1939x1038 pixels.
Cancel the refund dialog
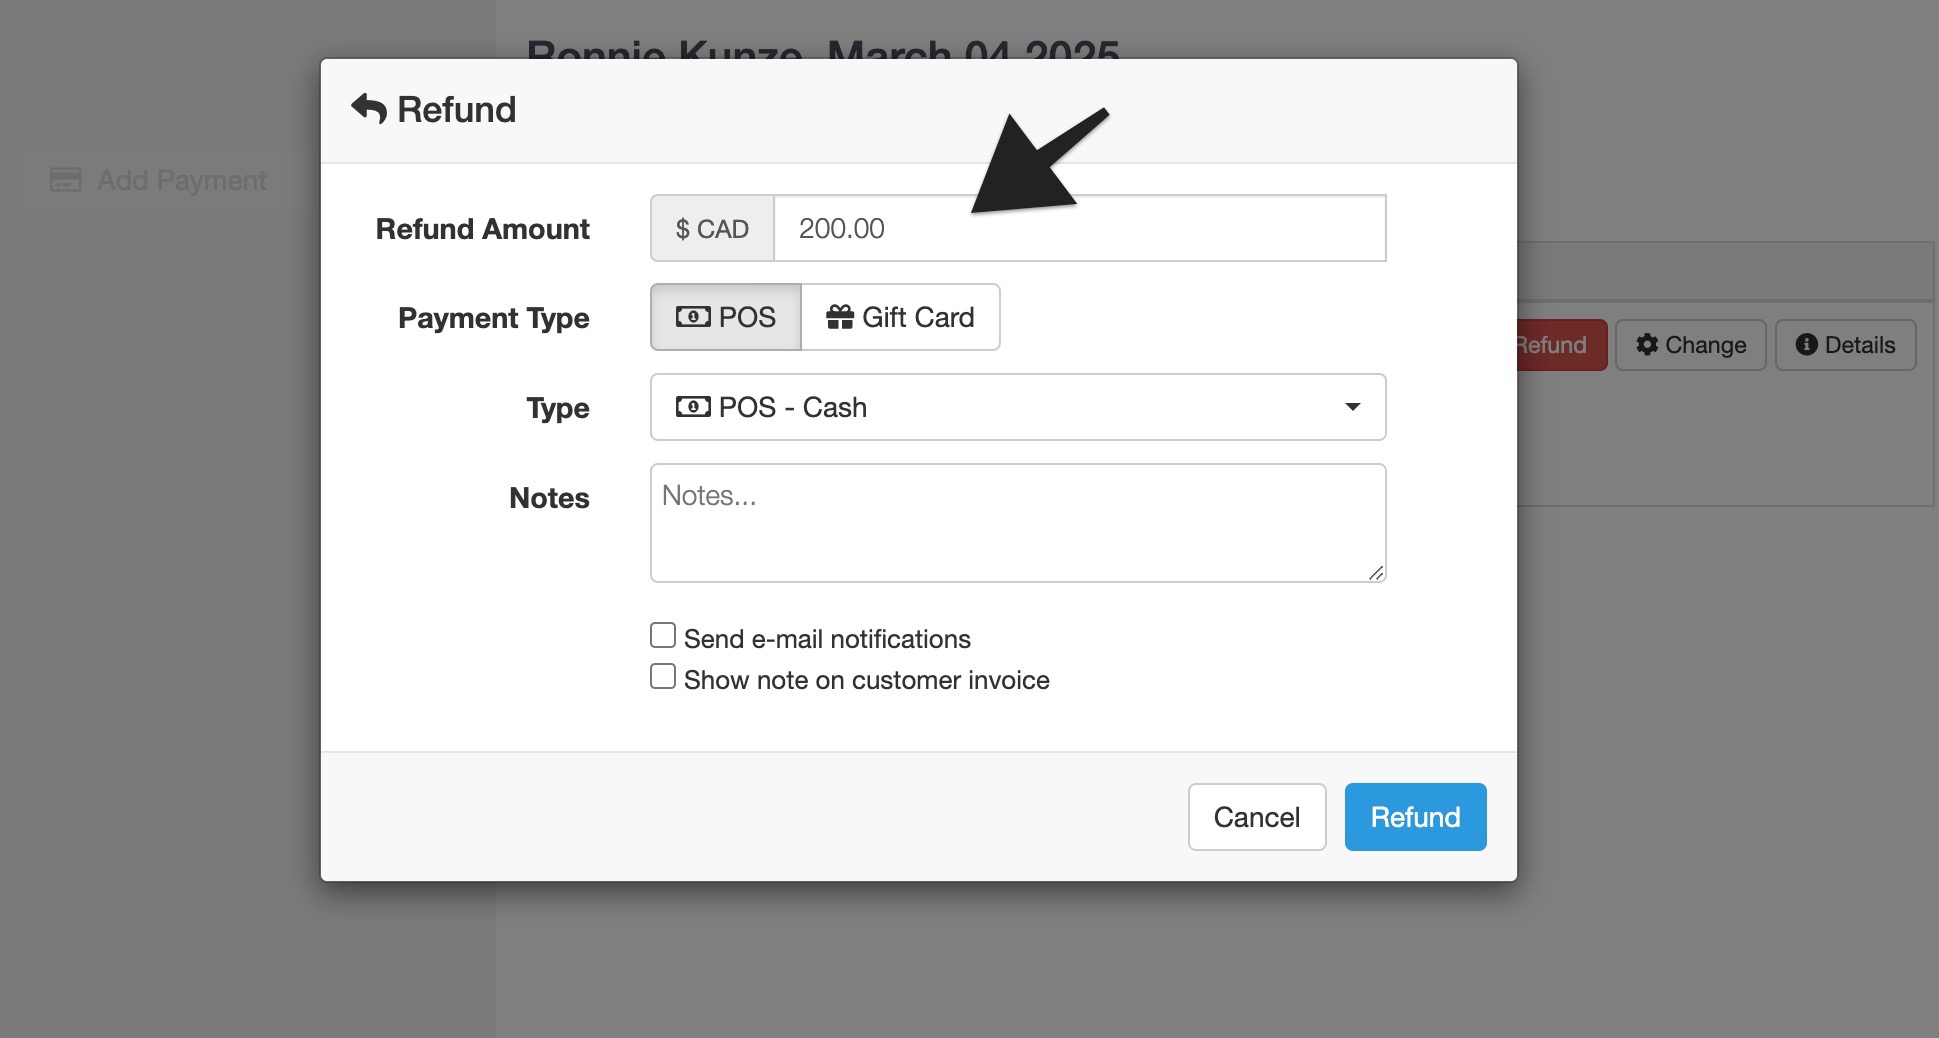[x=1257, y=817]
